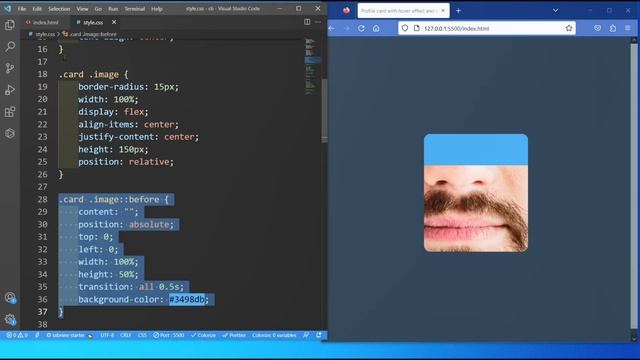This screenshot has height=360, width=640.
Task: Reload the page in Firefox
Action: (361, 28)
